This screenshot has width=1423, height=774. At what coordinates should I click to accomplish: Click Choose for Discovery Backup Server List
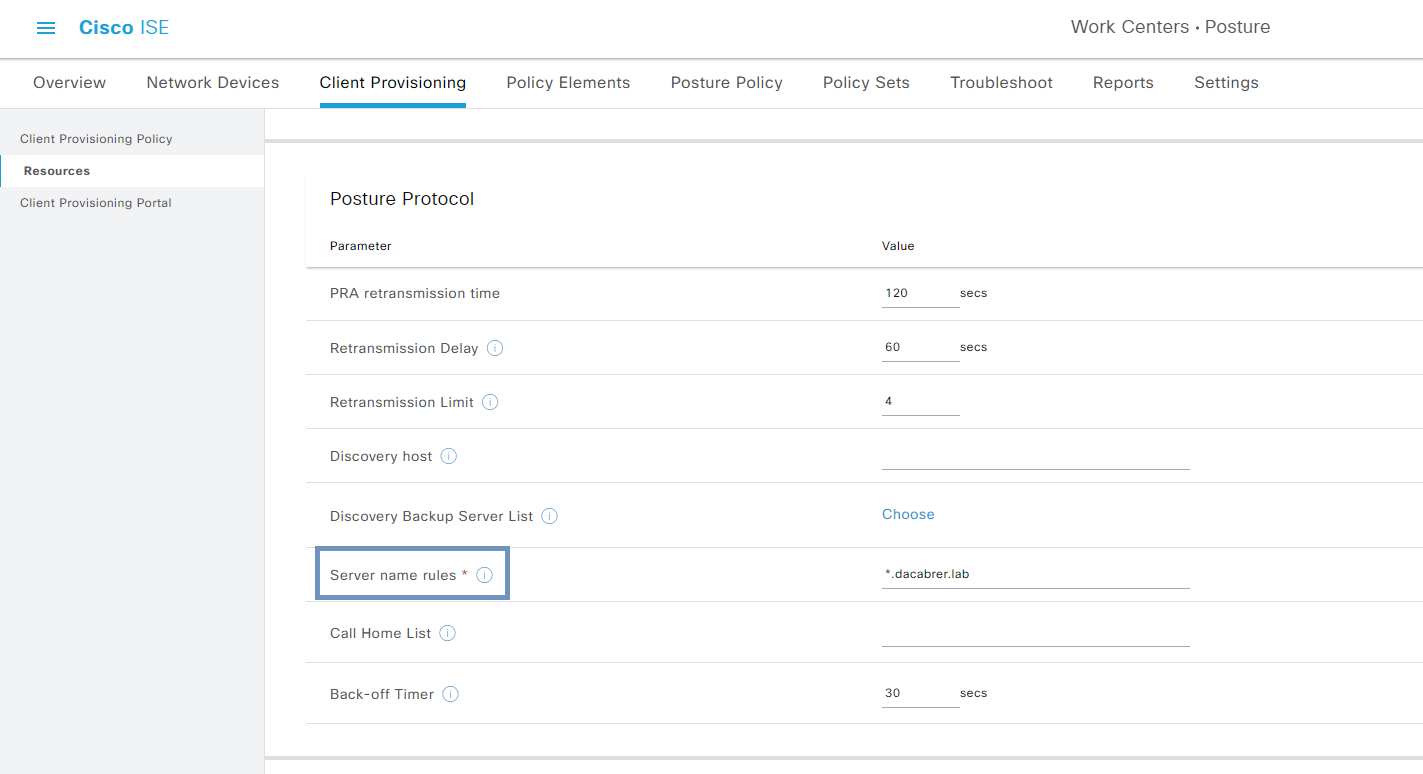coord(908,514)
